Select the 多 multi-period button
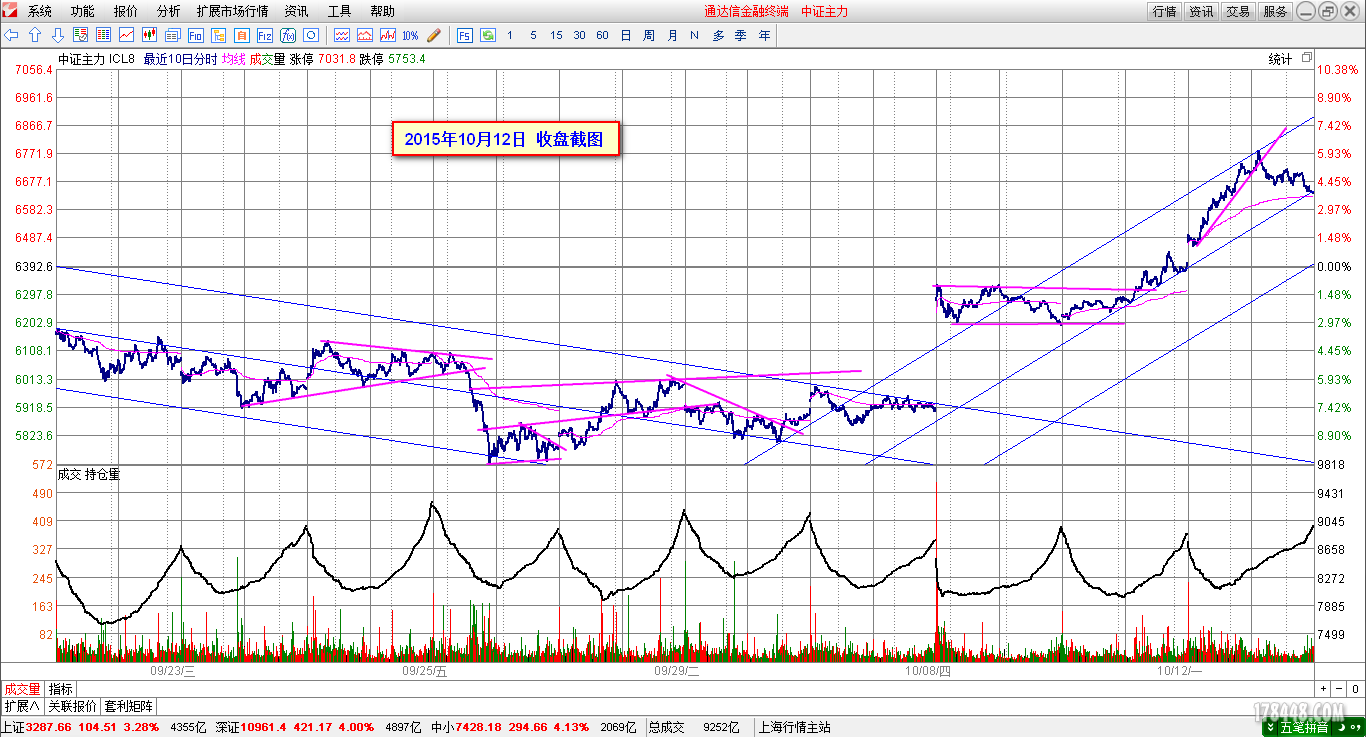The image size is (1366, 737). pos(718,35)
